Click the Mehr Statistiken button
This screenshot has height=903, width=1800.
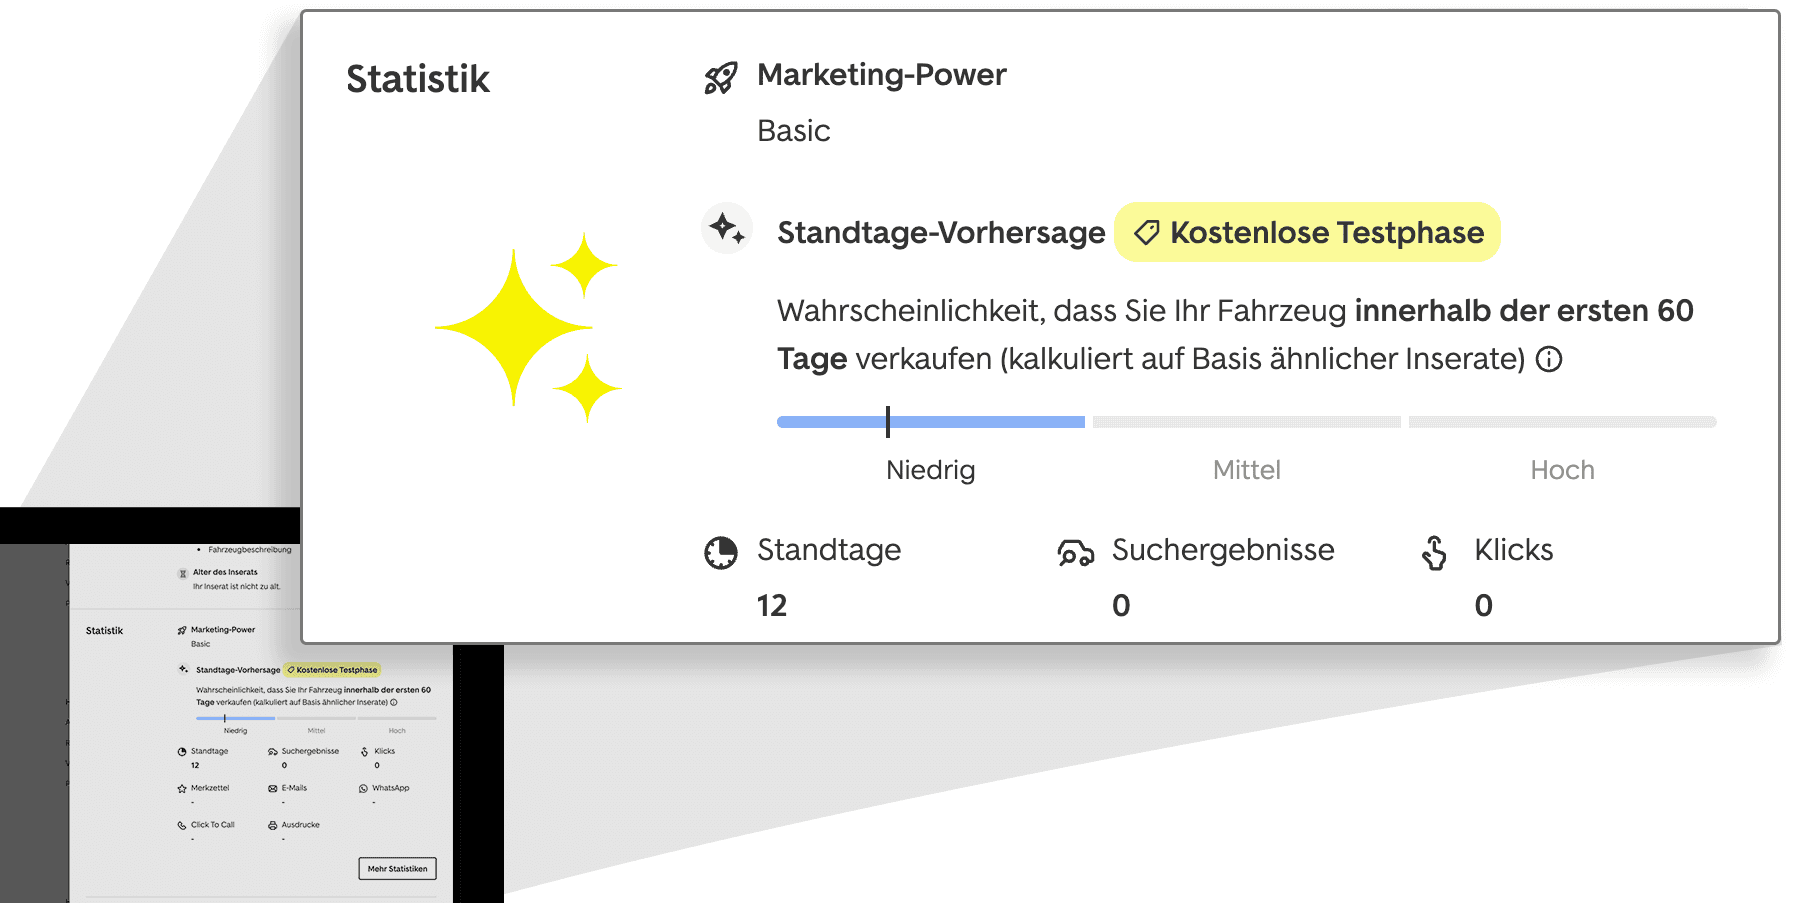[x=397, y=868]
